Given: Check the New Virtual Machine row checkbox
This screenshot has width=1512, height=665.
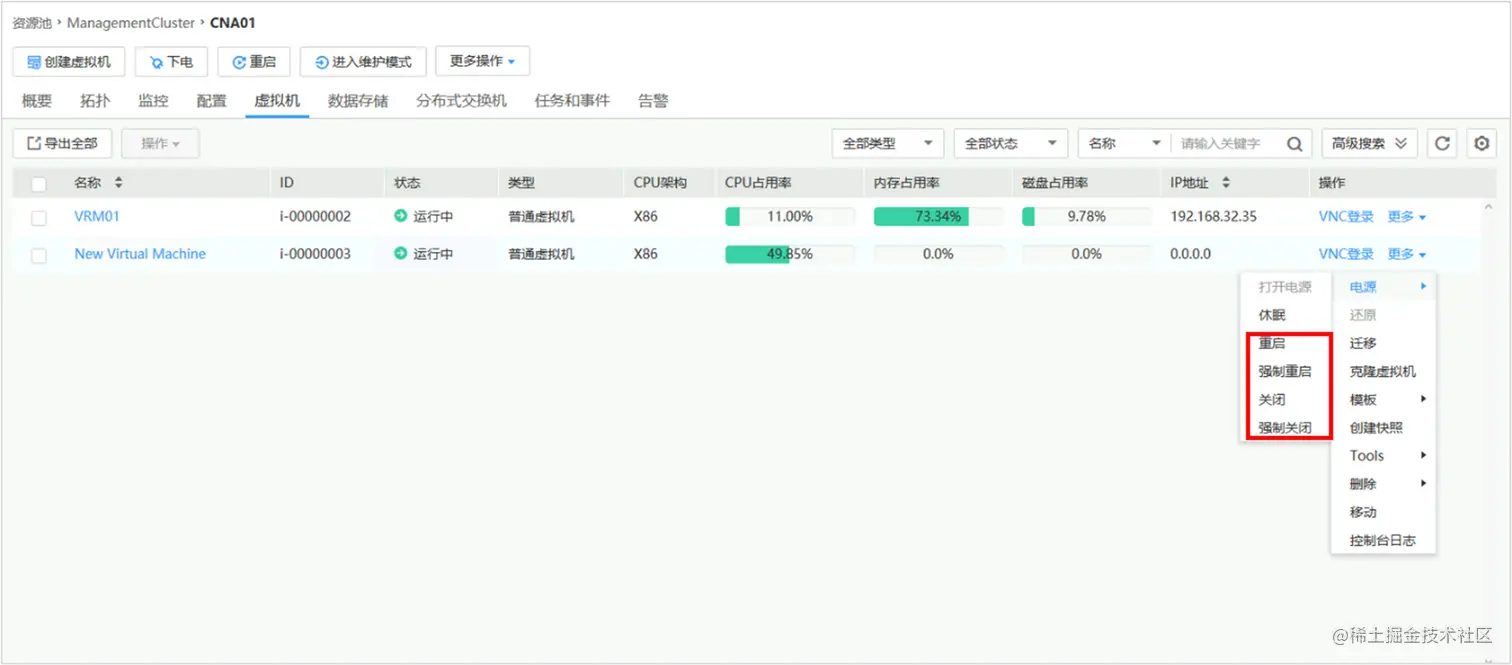Looking at the screenshot, I should click(39, 255).
